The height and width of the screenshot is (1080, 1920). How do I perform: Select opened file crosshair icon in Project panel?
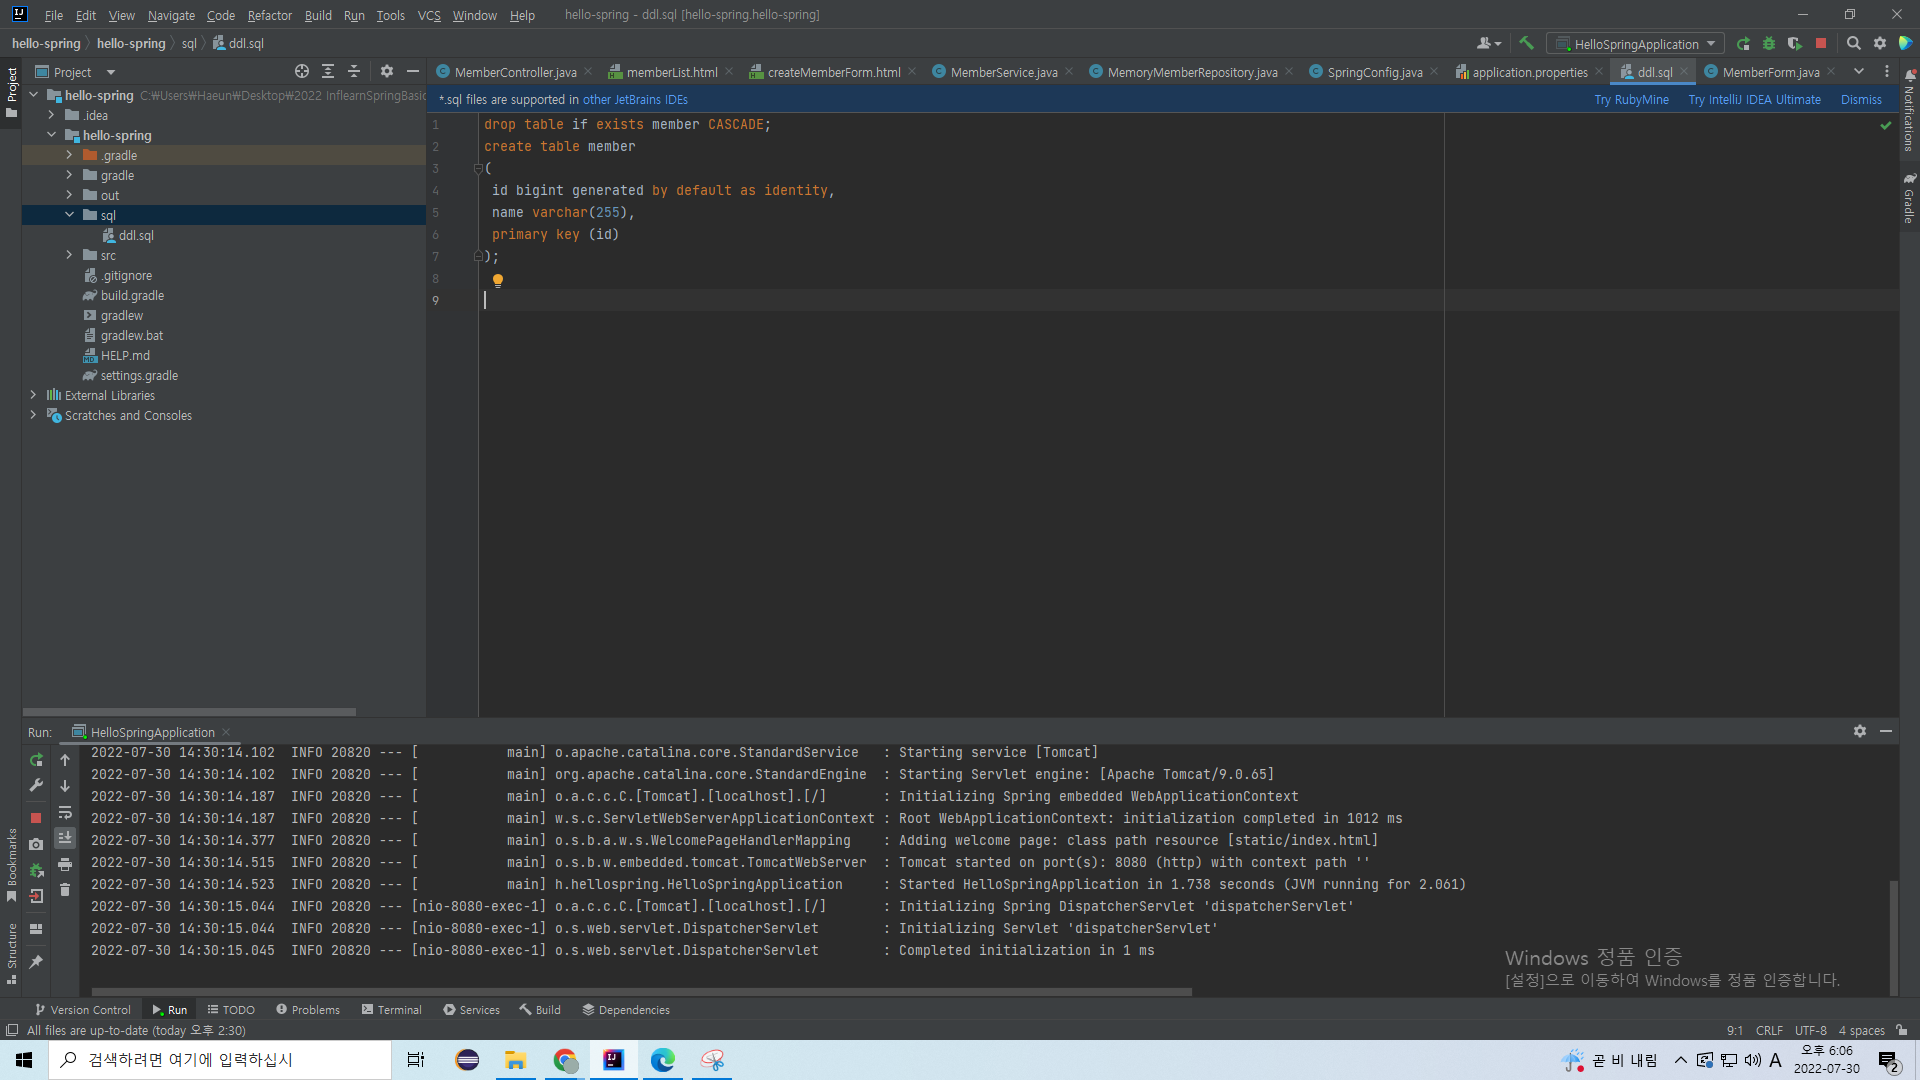(301, 71)
